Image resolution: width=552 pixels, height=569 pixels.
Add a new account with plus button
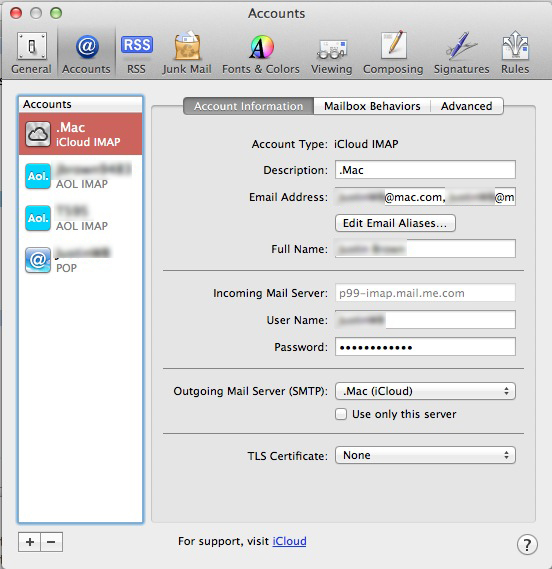pyautogui.click(x=30, y=542)
